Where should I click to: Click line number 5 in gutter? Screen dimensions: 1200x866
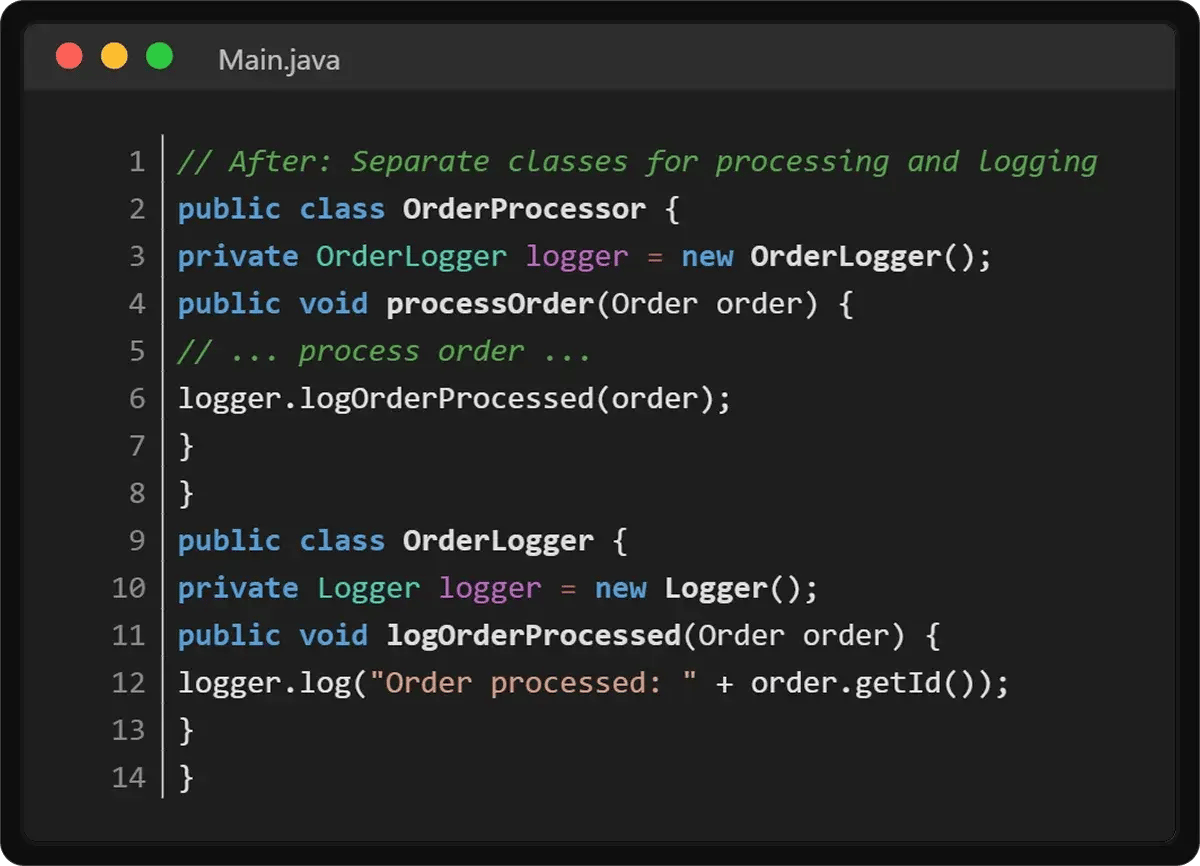pyautogui.click(x=137, y=351)
